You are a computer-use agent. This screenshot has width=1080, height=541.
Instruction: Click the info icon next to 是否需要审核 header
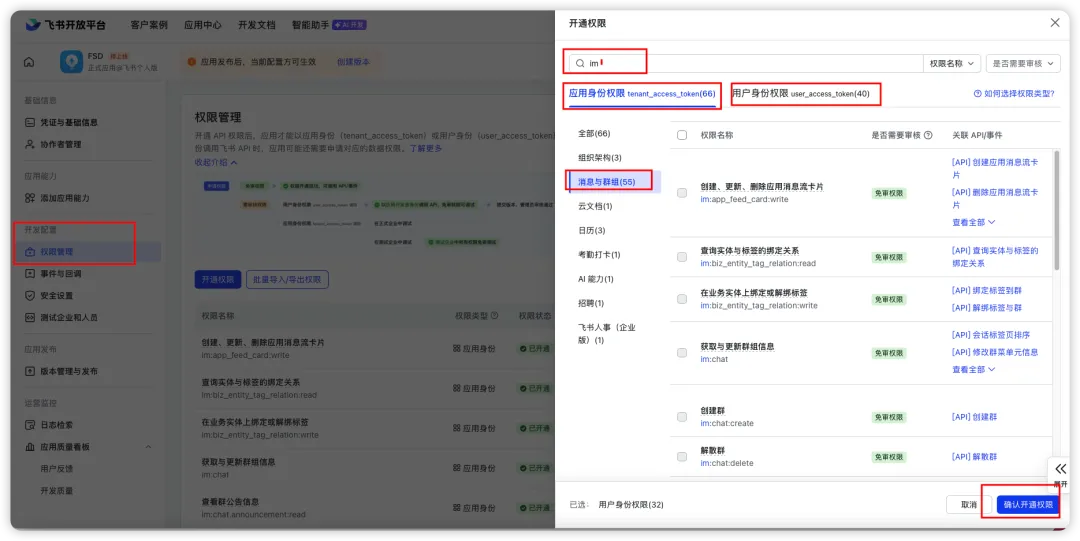tap(928, 135)
